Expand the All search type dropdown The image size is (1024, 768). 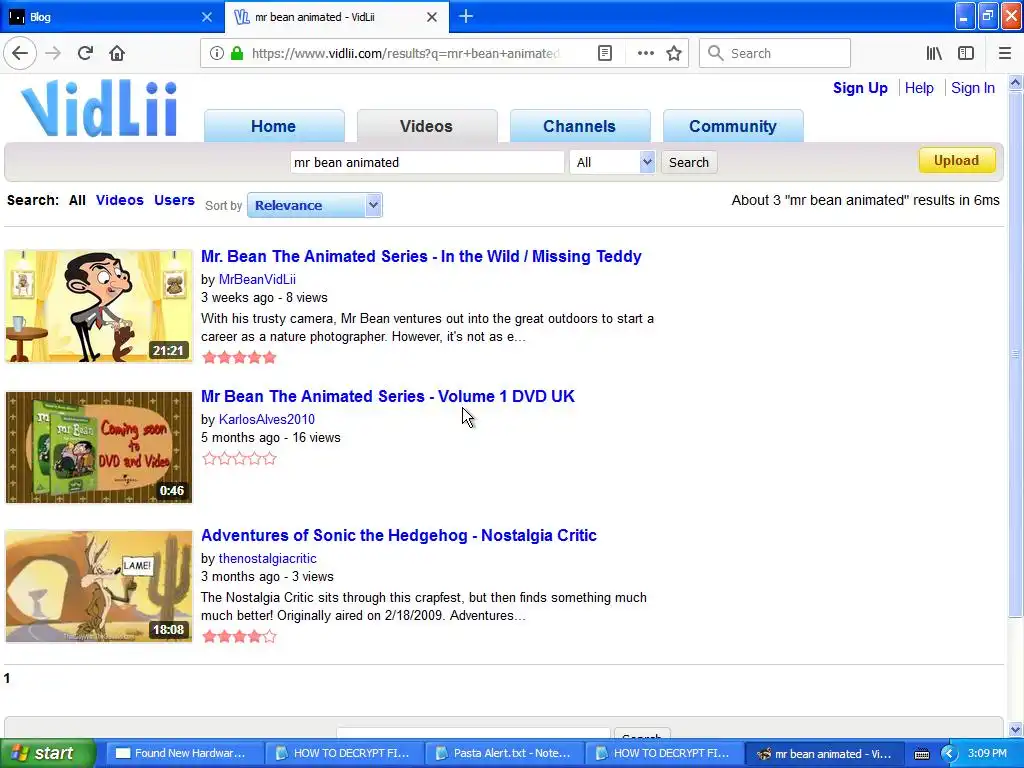(x=612, y=162)
